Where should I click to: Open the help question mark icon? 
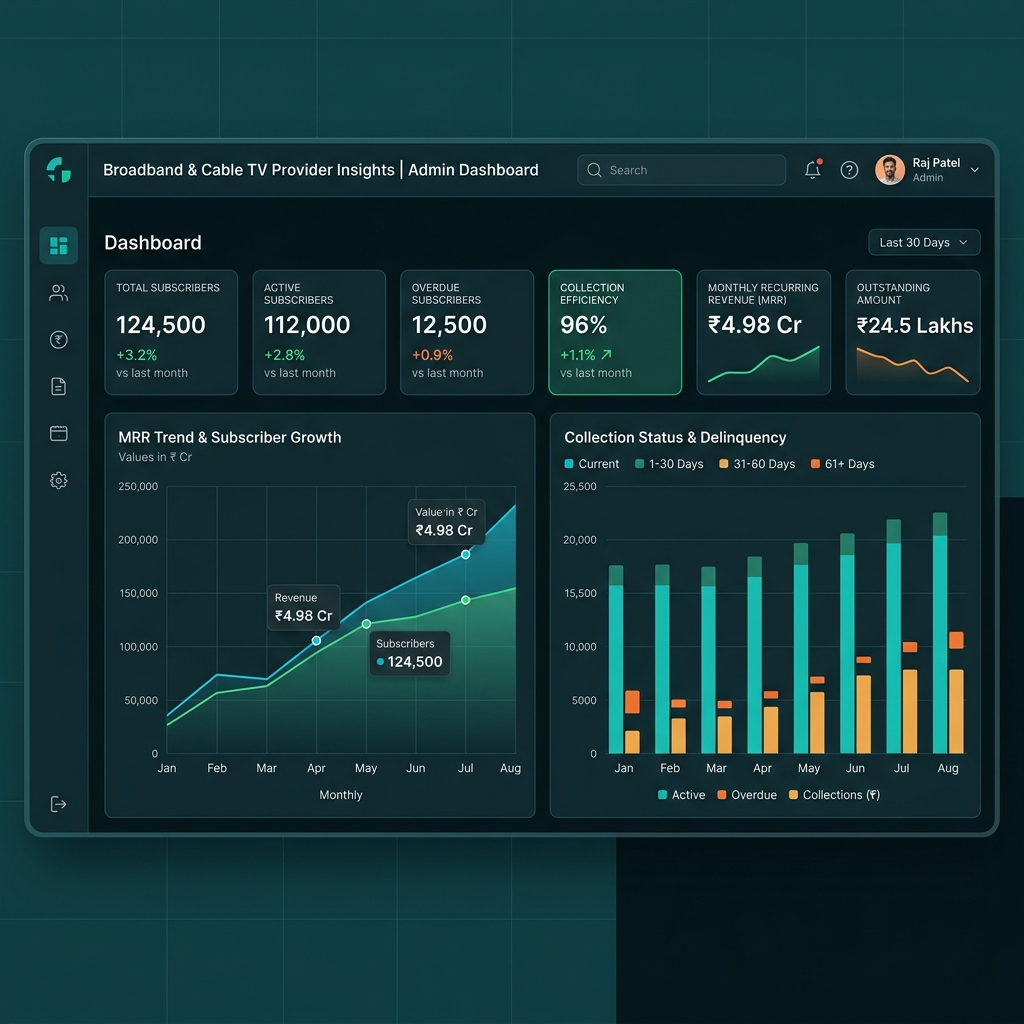849,170
